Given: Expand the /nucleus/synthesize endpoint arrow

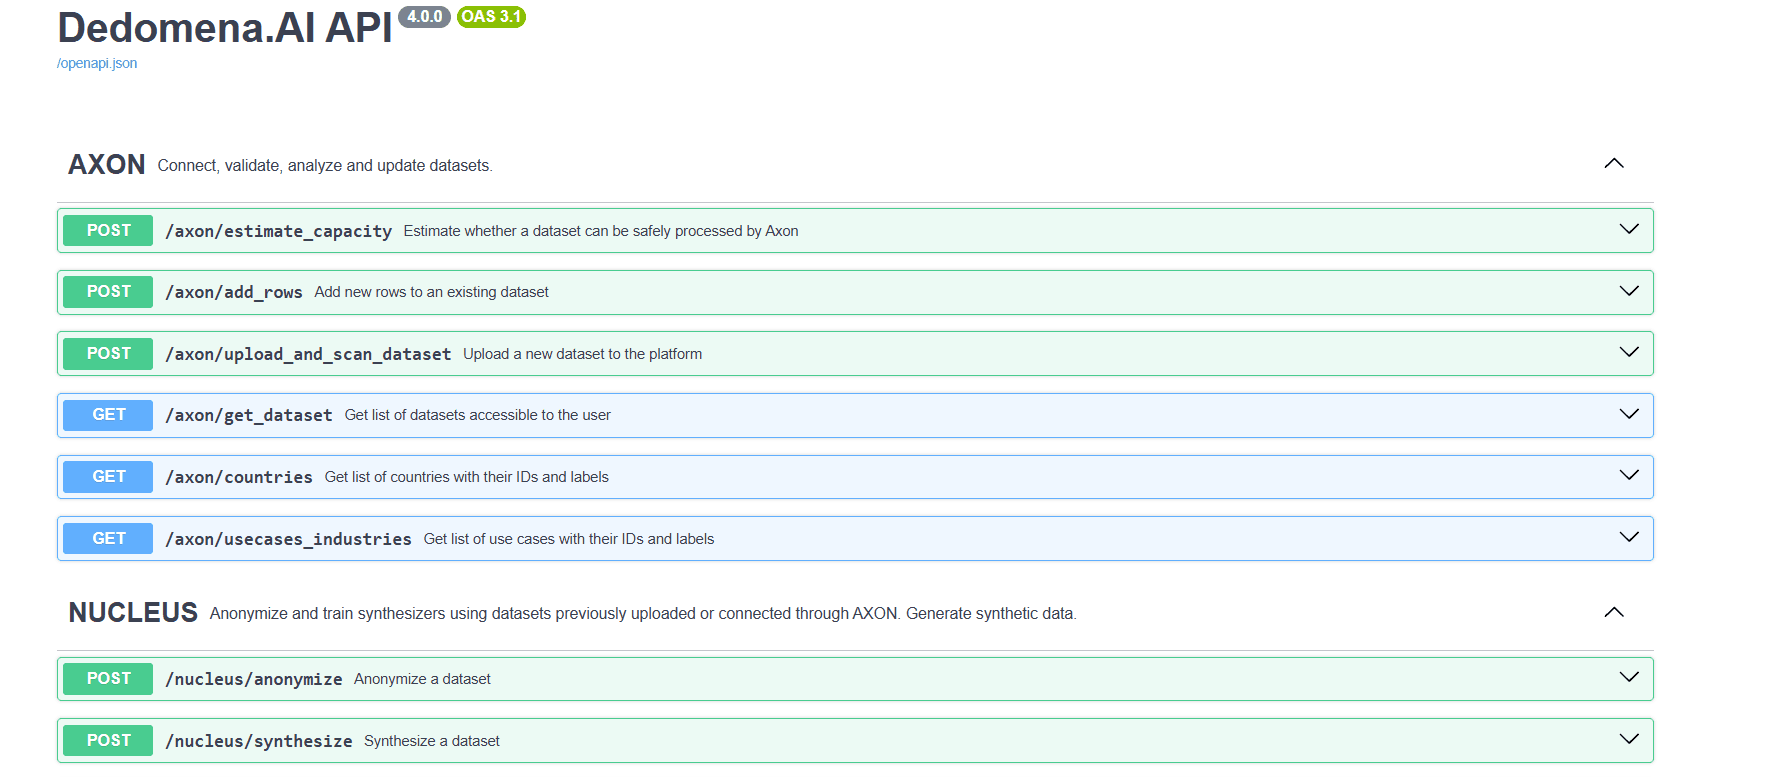Looking at the screenshot, I should [x=1629, y=740].
